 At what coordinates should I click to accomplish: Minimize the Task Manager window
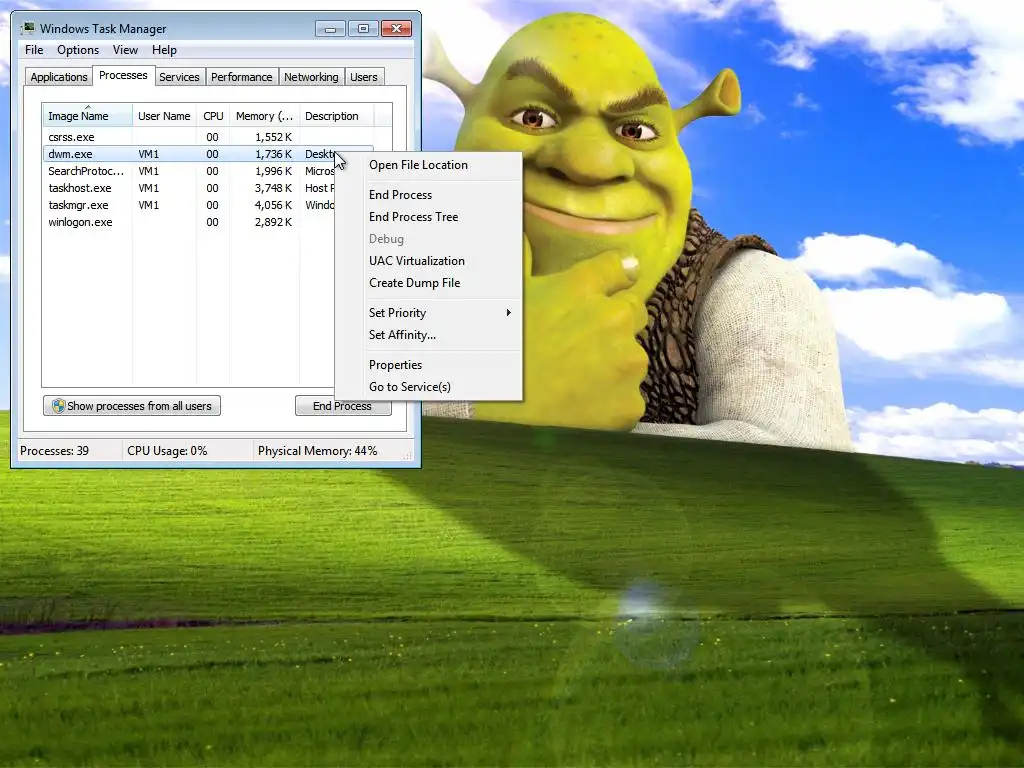[330, 29]
